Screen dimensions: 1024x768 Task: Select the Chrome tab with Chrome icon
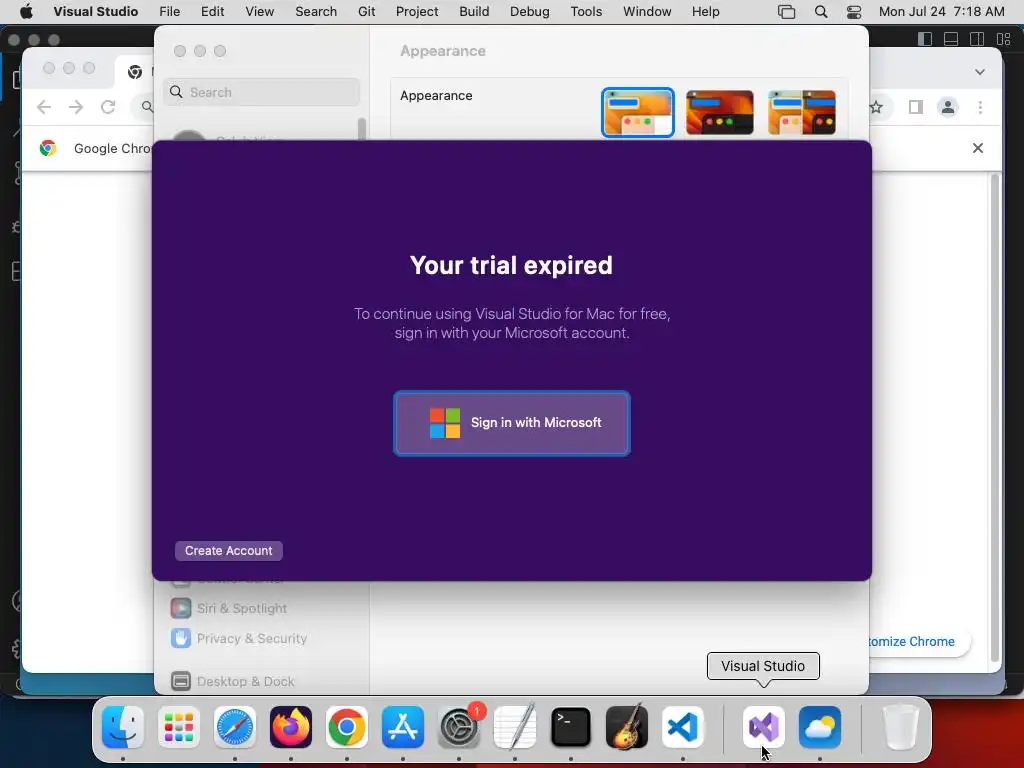click(x=135, y=72)
